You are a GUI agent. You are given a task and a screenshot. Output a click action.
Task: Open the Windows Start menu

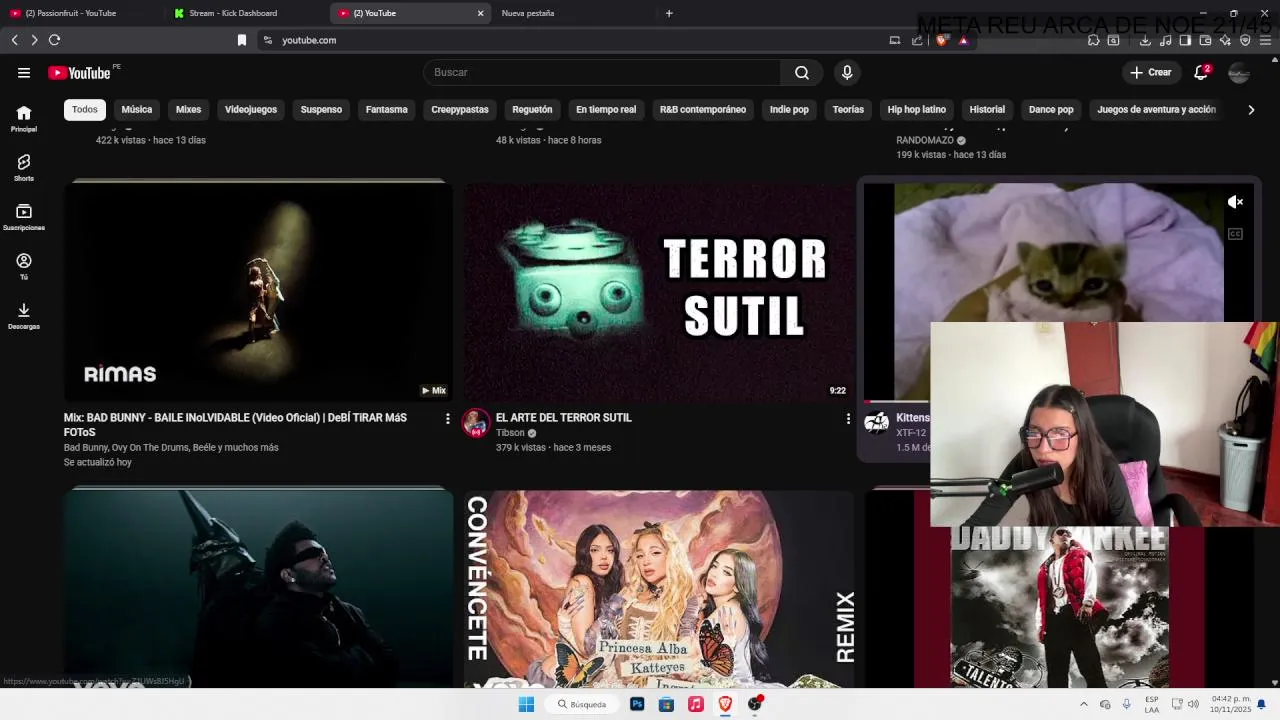[x=526, y=704]
